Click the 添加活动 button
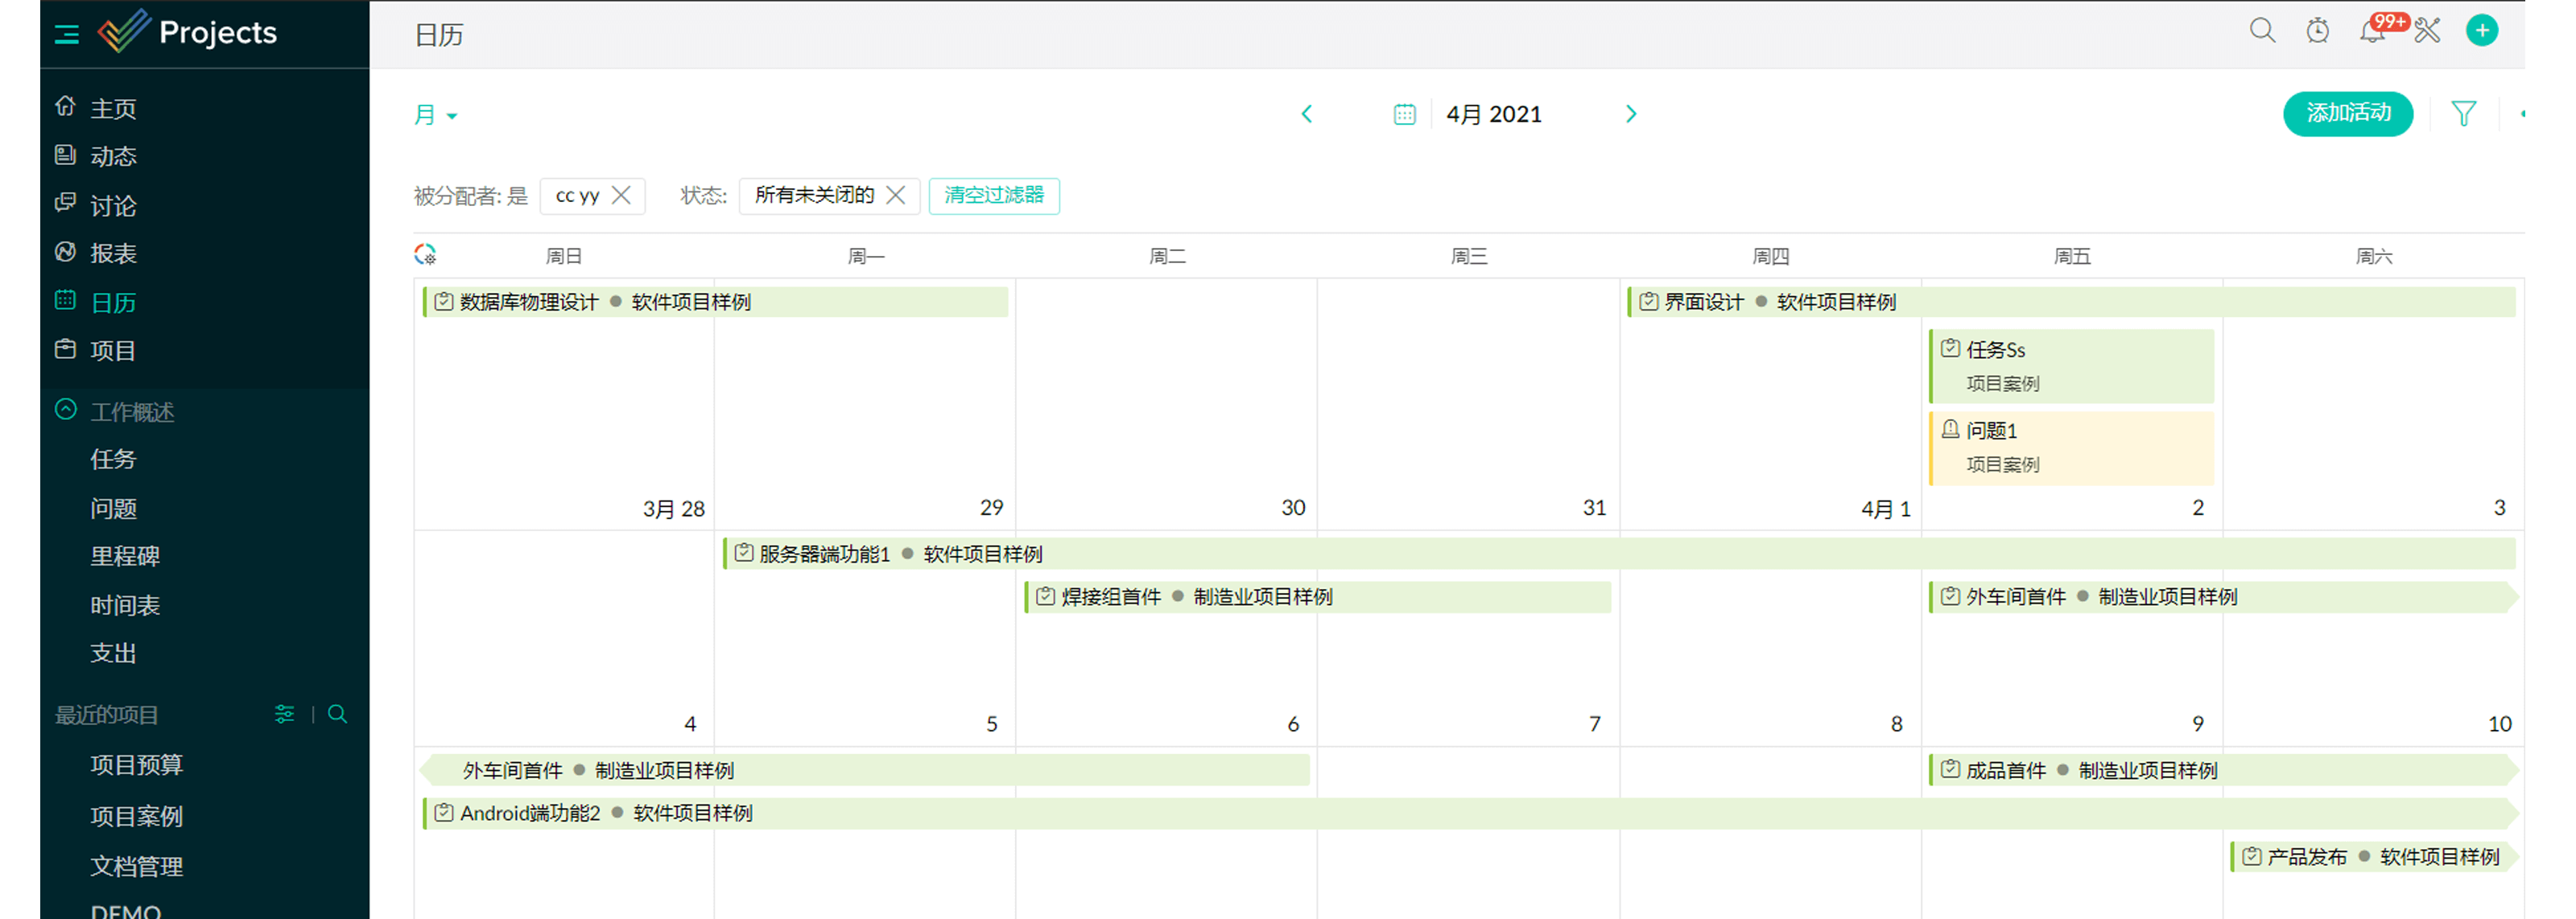Image resolution: width=2576 pixels, height=919 pixels. (x=2348, y=114)
